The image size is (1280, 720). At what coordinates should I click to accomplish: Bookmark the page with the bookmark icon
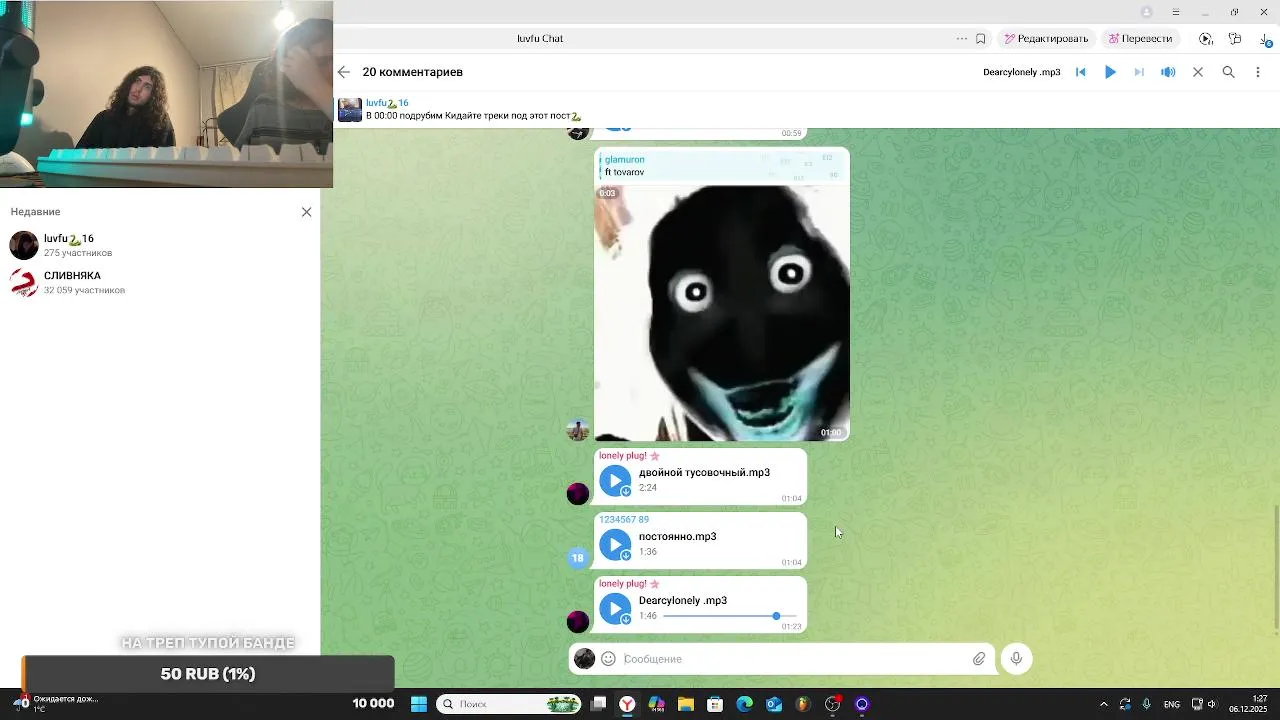tap(981, 39)
